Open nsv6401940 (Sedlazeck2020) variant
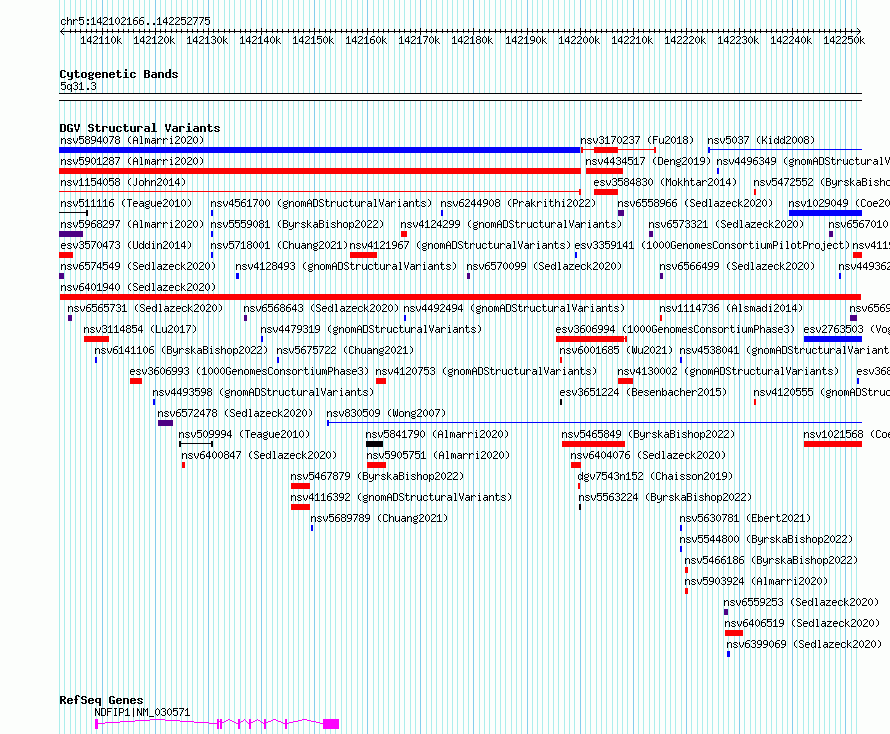 point(138,287)
